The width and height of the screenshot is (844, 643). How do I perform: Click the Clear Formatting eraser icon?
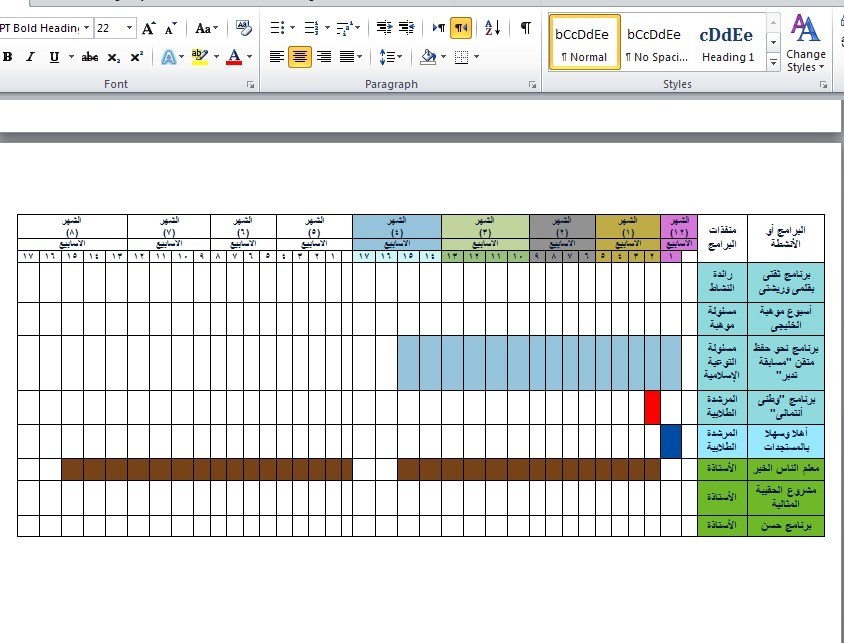tap(244, 28)
